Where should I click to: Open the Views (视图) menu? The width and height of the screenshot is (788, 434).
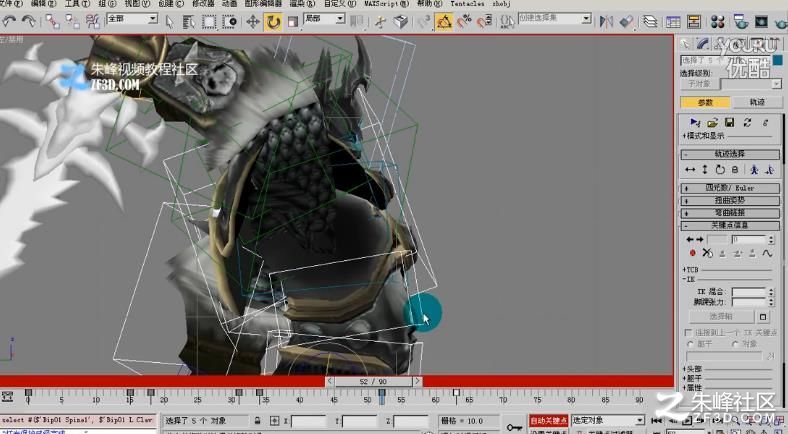pos(137,4)
